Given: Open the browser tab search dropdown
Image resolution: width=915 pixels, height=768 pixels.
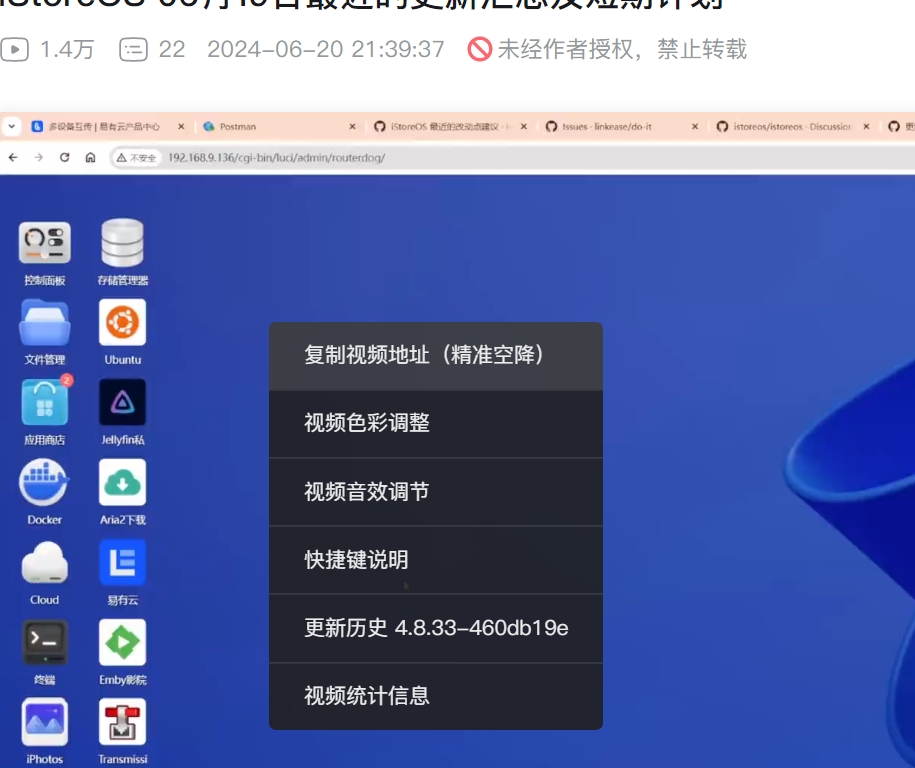Looking at the screenshot, I should click(x=11, y=127).
